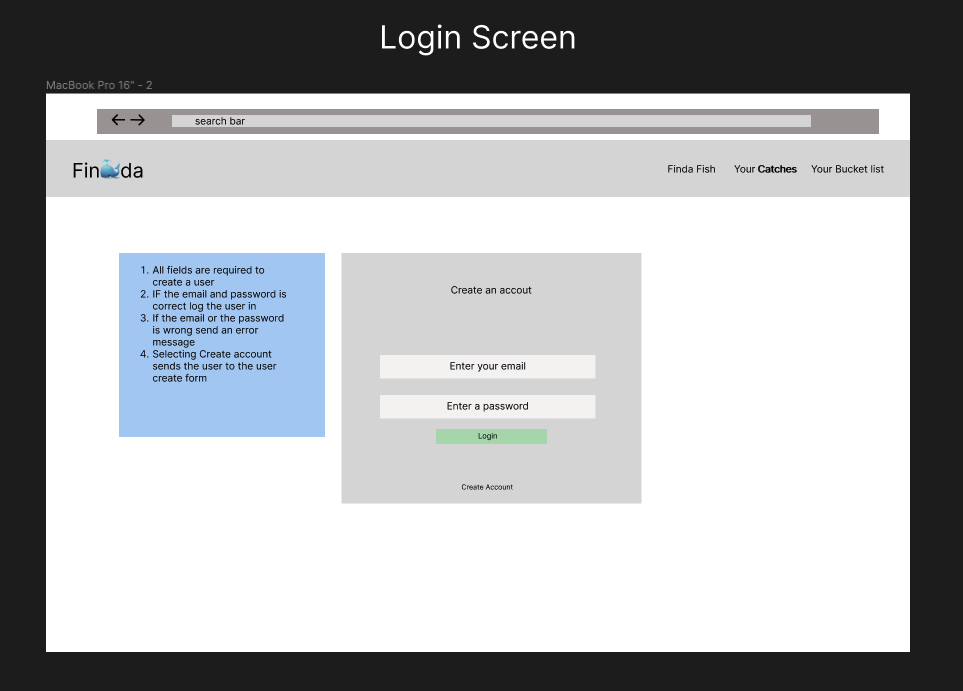This screenshot has width=963, height=691.
Task: Click note 'IF the email and password is correct'
Action: coord(213,300)
